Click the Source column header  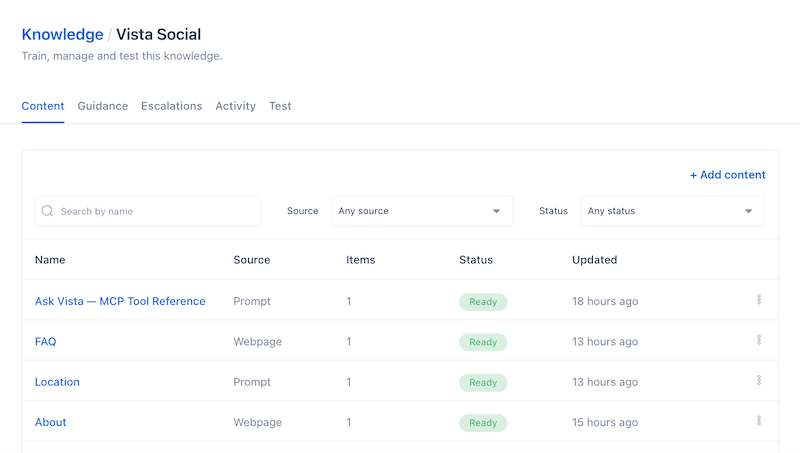click(252, 260)
